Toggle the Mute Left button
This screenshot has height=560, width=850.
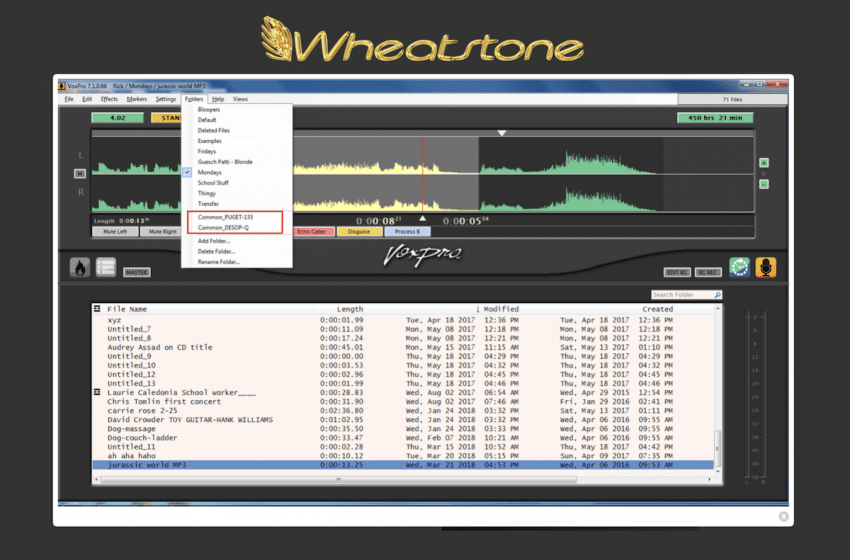coord(115,231)
